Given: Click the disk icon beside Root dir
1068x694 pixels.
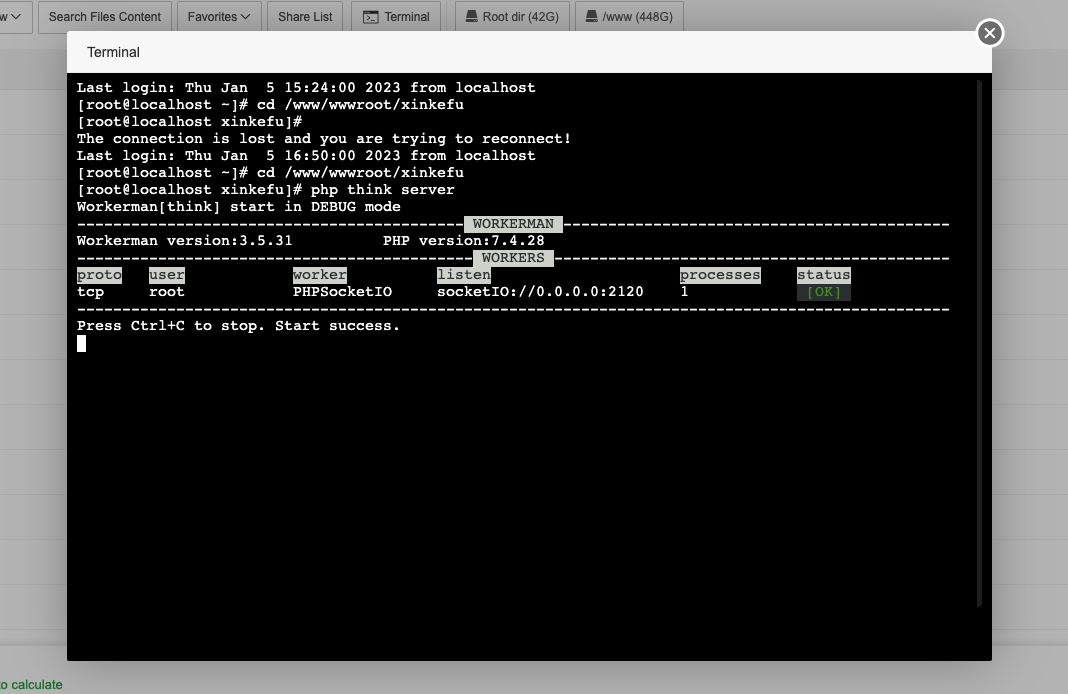Looking at the screenshot, I should tap(471, 16).
